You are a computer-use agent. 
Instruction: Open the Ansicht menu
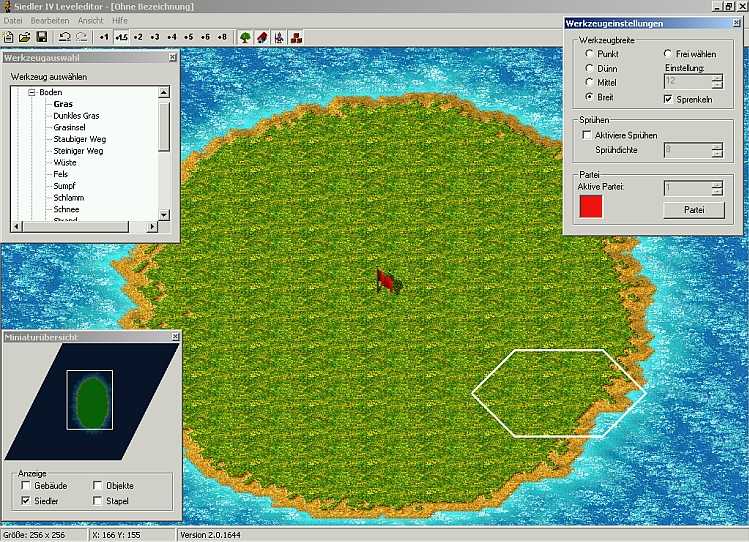pyautogui.click(x=90, y=20)
